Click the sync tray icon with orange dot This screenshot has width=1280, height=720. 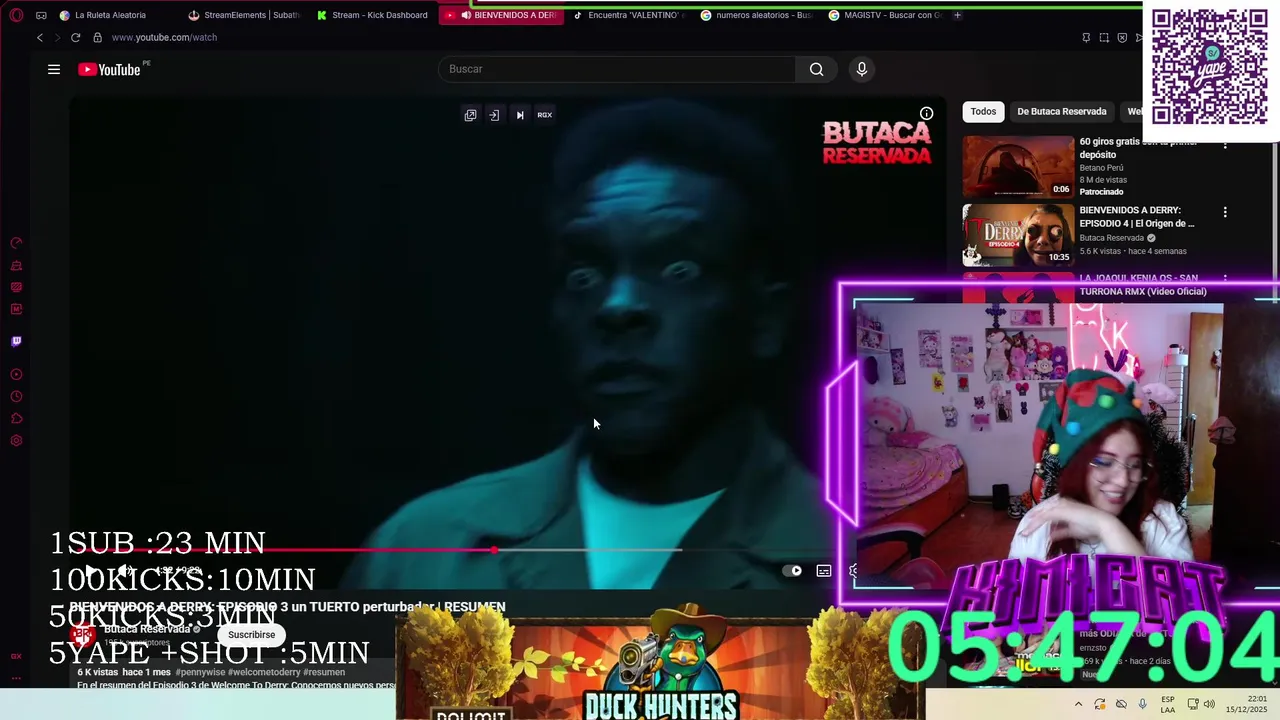point(1100,704)
